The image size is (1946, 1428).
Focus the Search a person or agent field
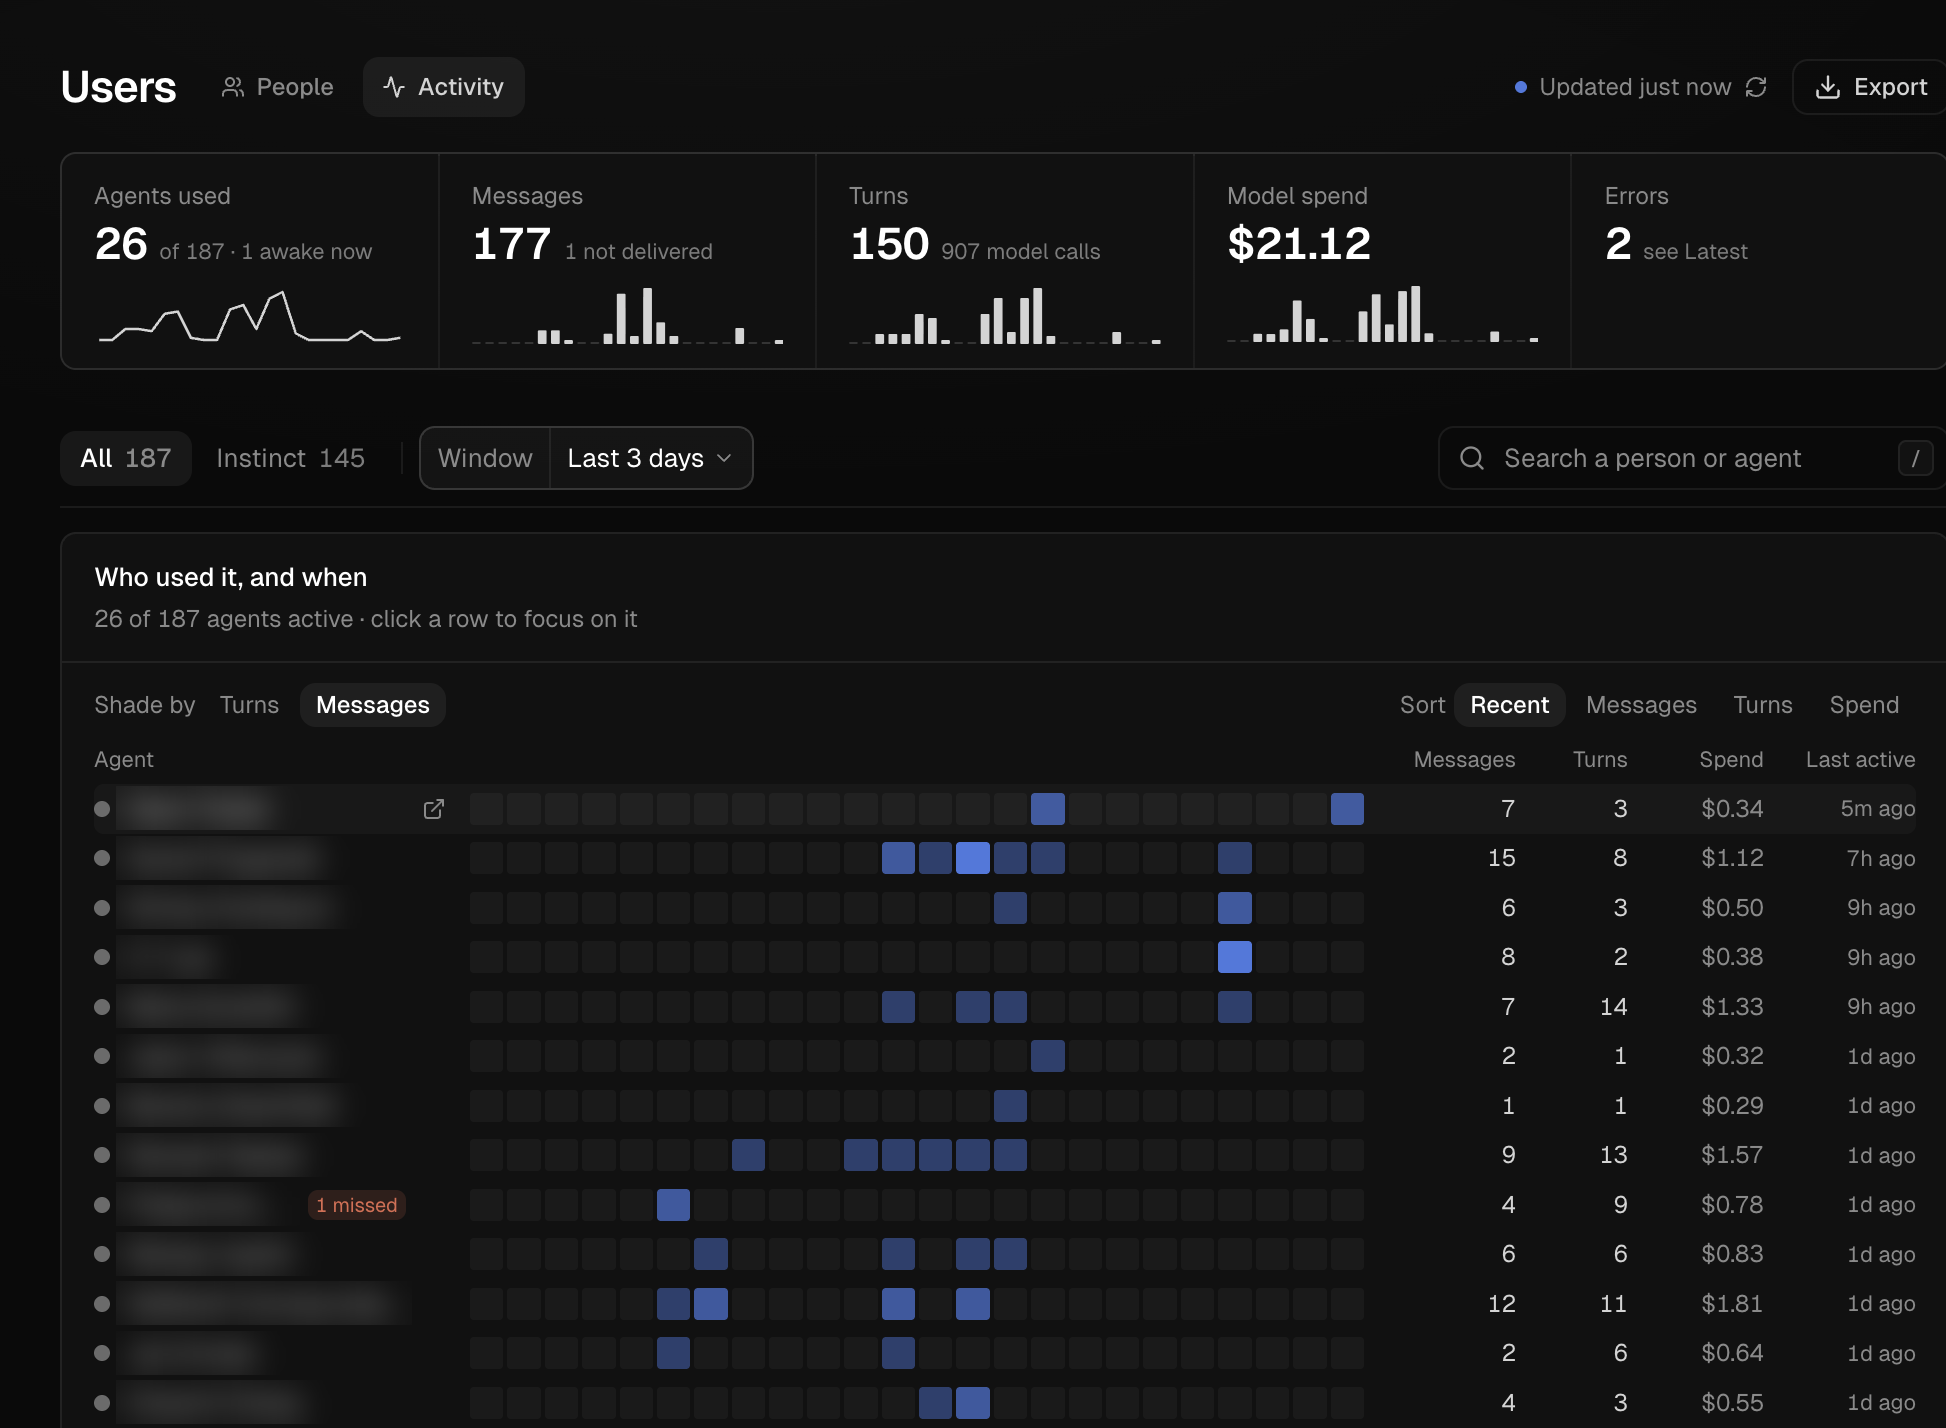1690,458
